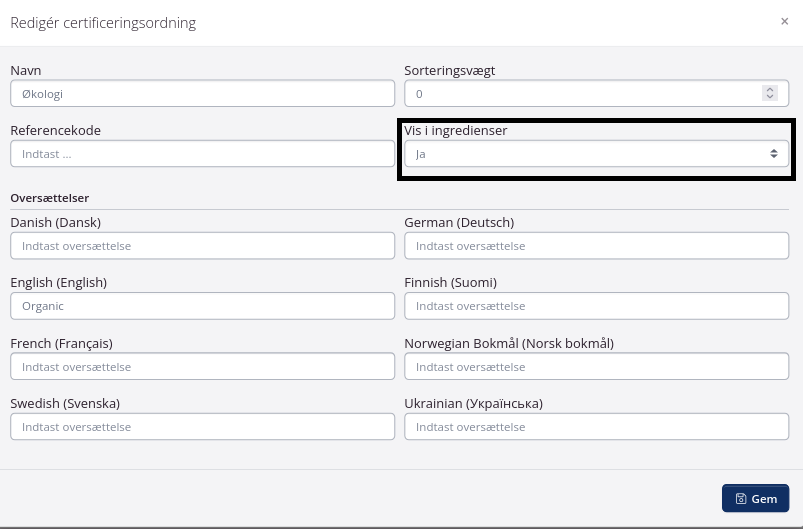This screenshot has width=803, height=529.
Task: Click the Referencekode label text
Action: (55, 131)
